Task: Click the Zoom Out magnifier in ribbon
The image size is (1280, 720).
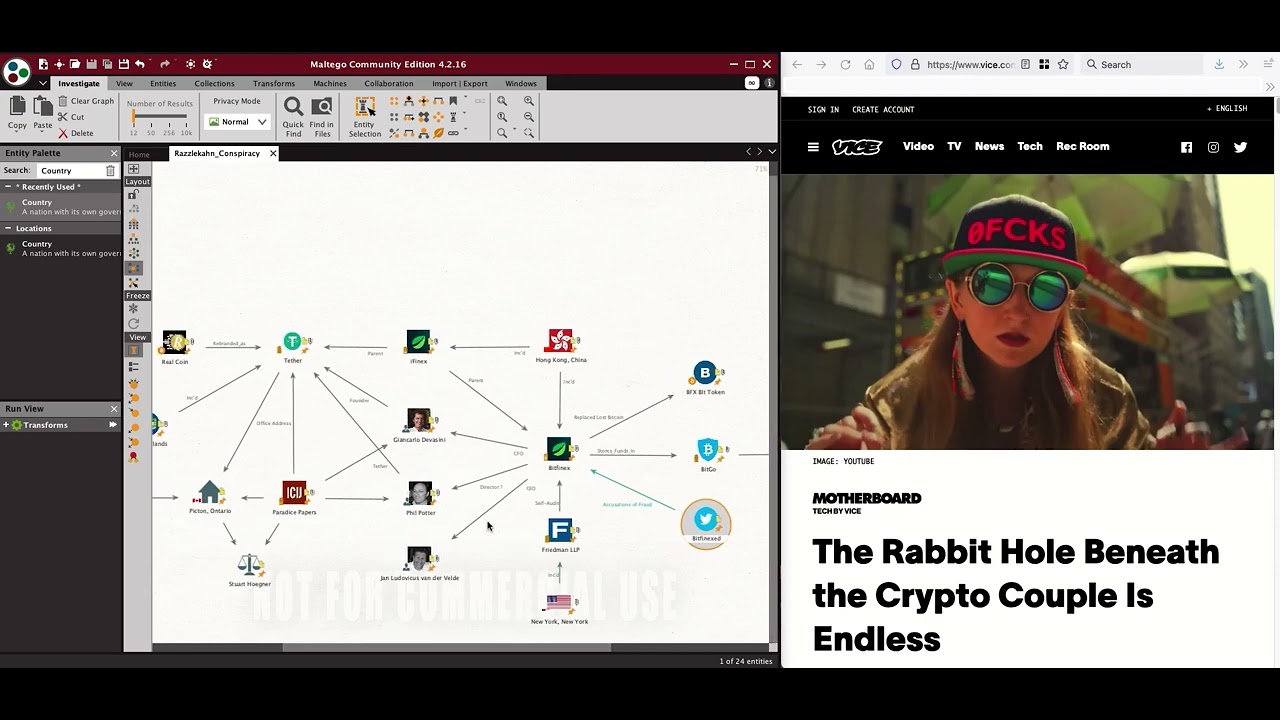Action: point(529,117)
